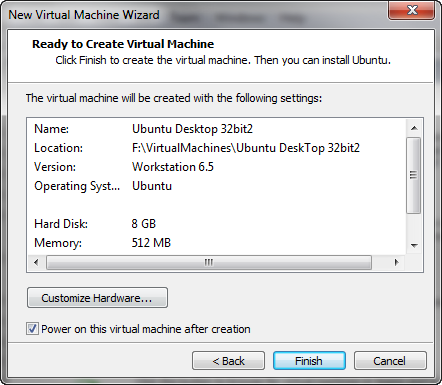Select the Name value Ubuntu Desktop 32bit2

(192, 129)
